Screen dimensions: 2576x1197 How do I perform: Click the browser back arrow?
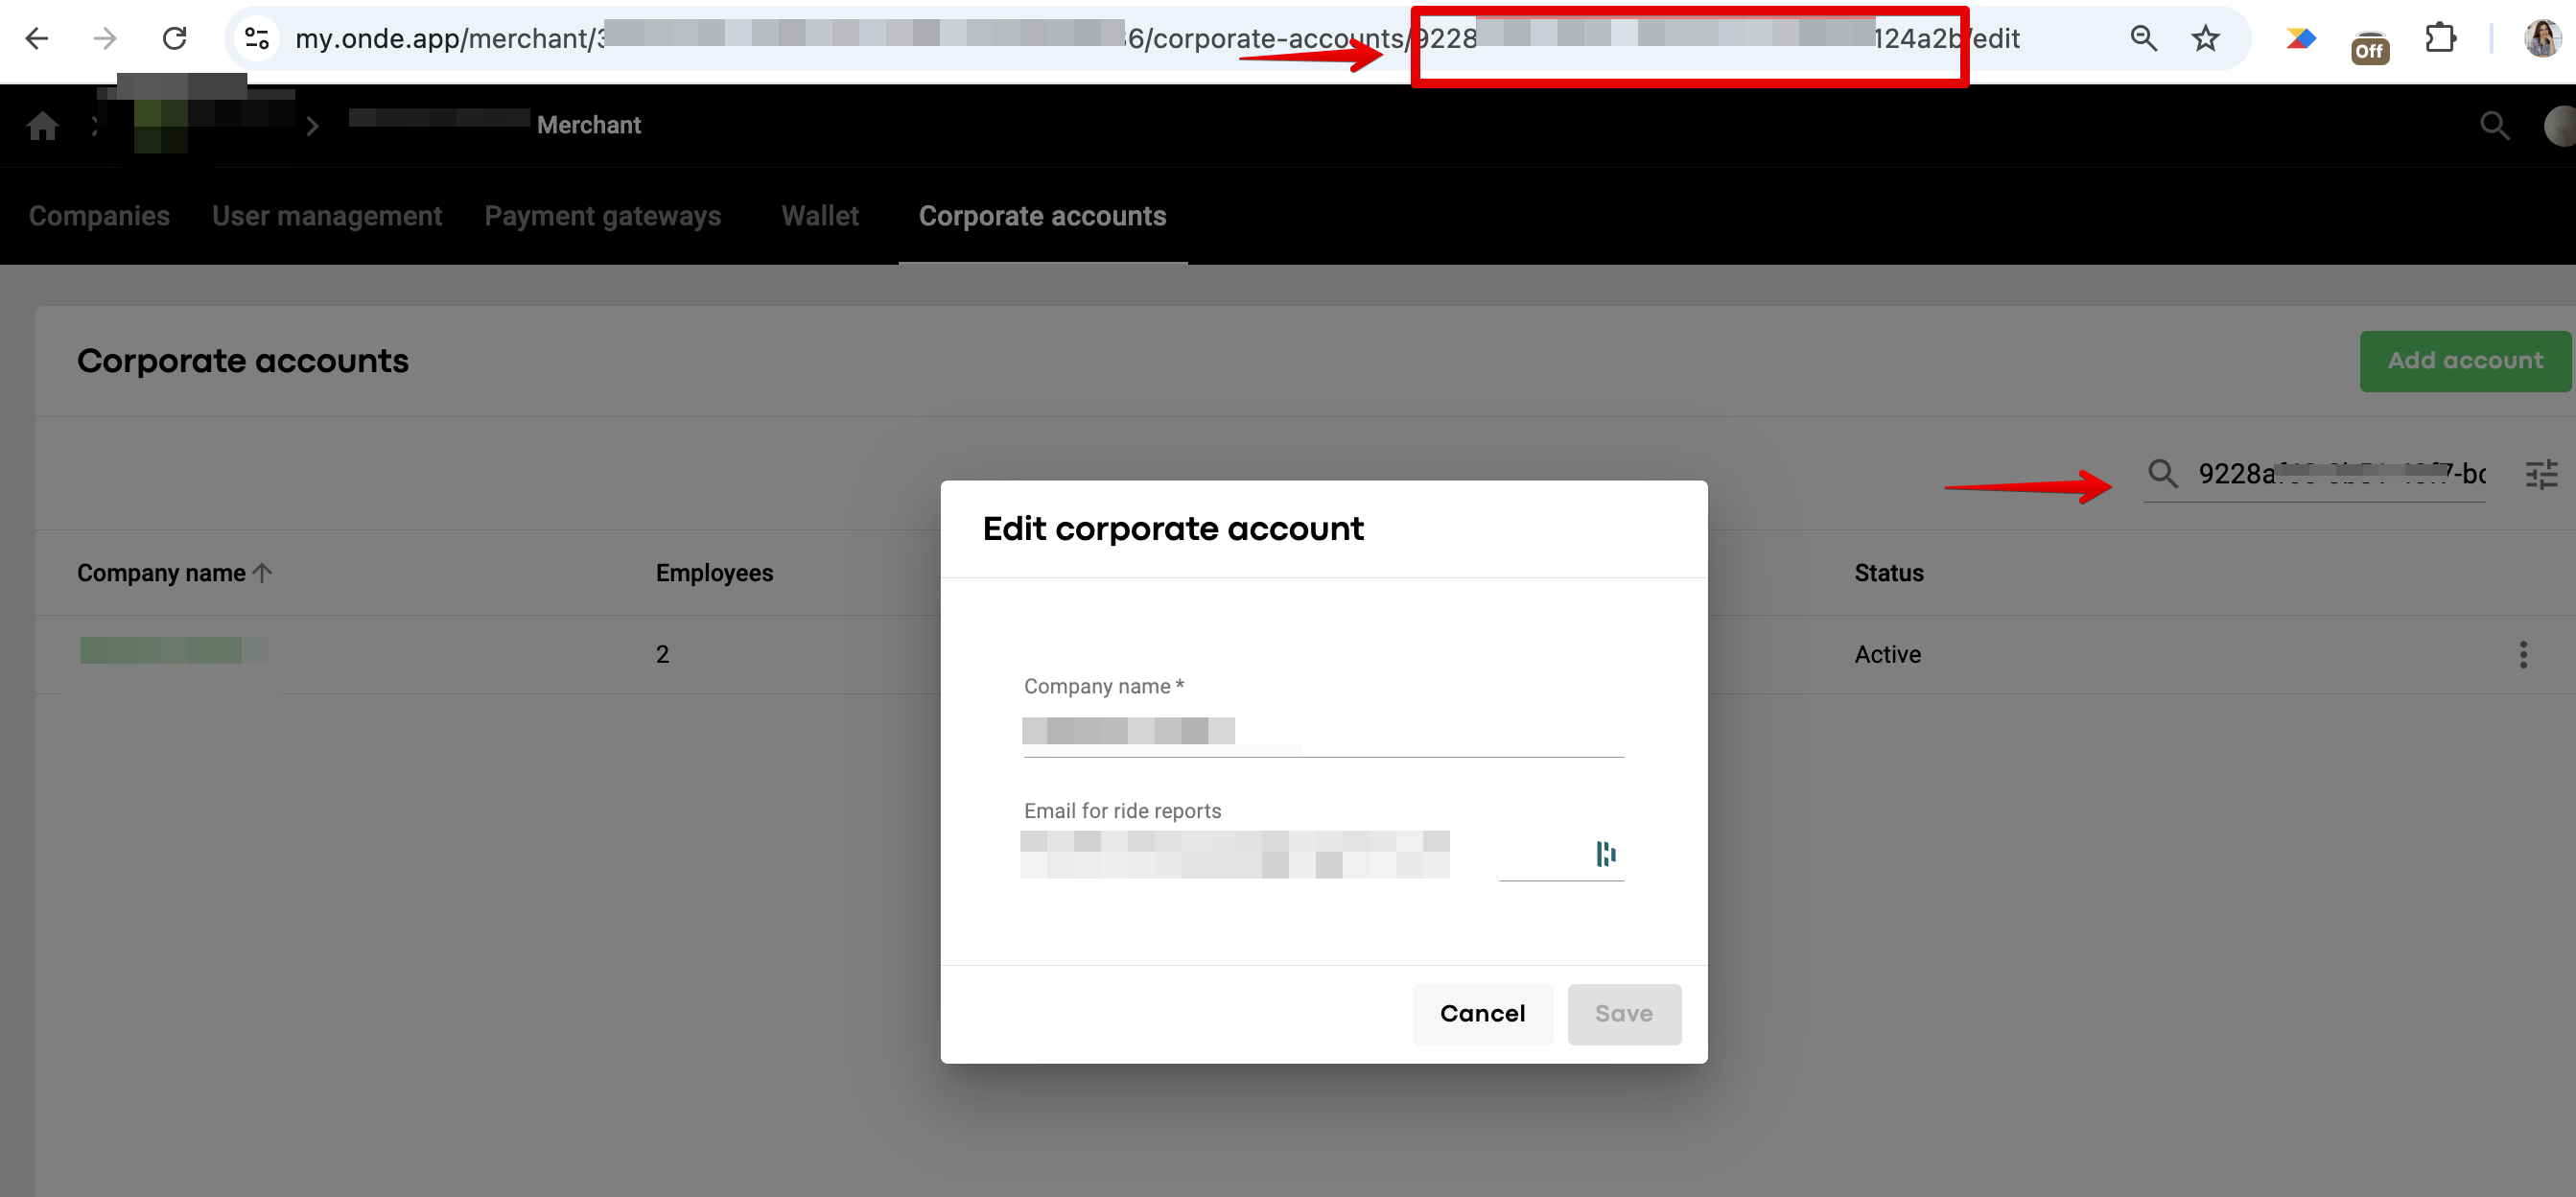(x=37, y=39)
